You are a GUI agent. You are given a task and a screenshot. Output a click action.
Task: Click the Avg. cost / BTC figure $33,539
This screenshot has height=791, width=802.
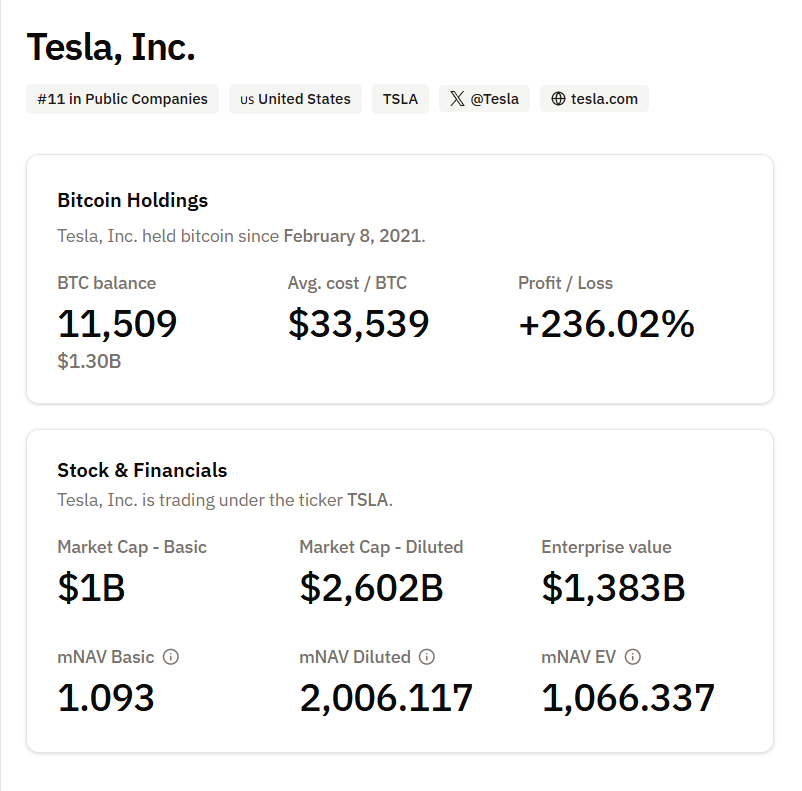(358, 323)
